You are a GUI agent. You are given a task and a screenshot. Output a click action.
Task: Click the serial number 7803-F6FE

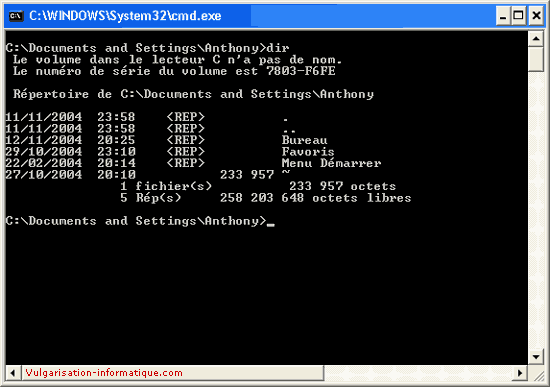click(x=301, y=71)
